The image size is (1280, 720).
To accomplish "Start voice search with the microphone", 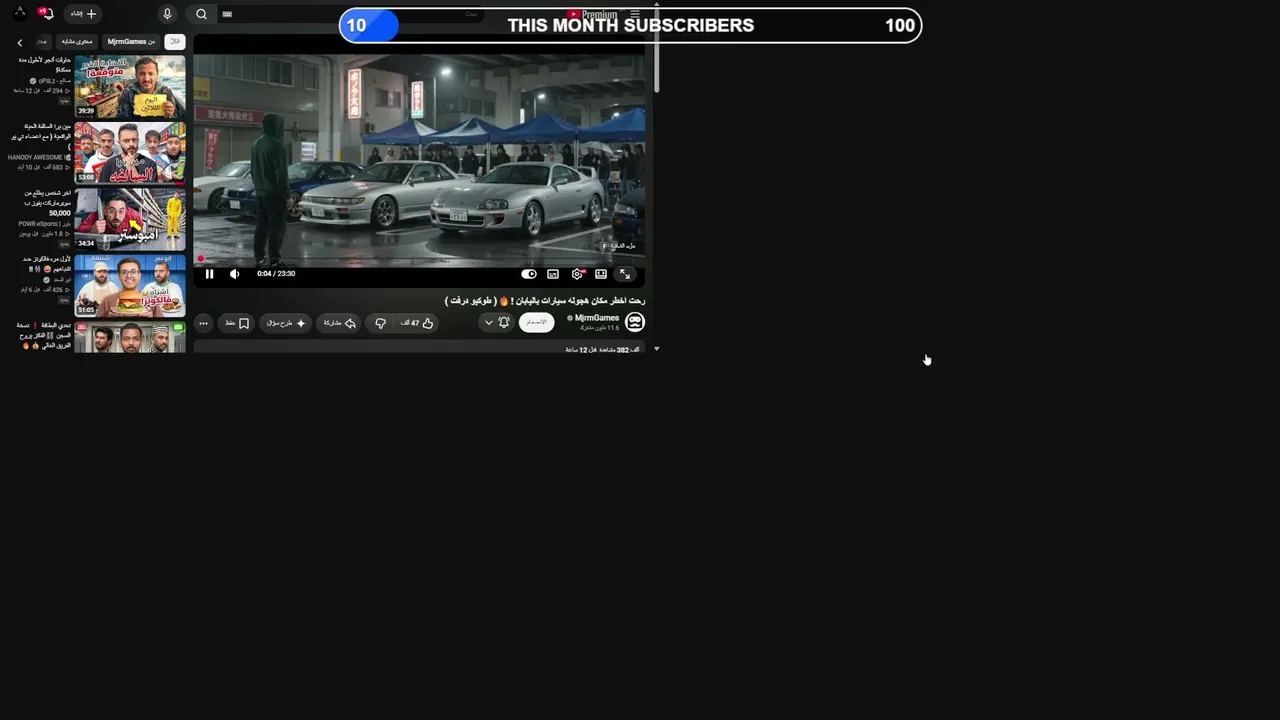I will tap(167, 14).
